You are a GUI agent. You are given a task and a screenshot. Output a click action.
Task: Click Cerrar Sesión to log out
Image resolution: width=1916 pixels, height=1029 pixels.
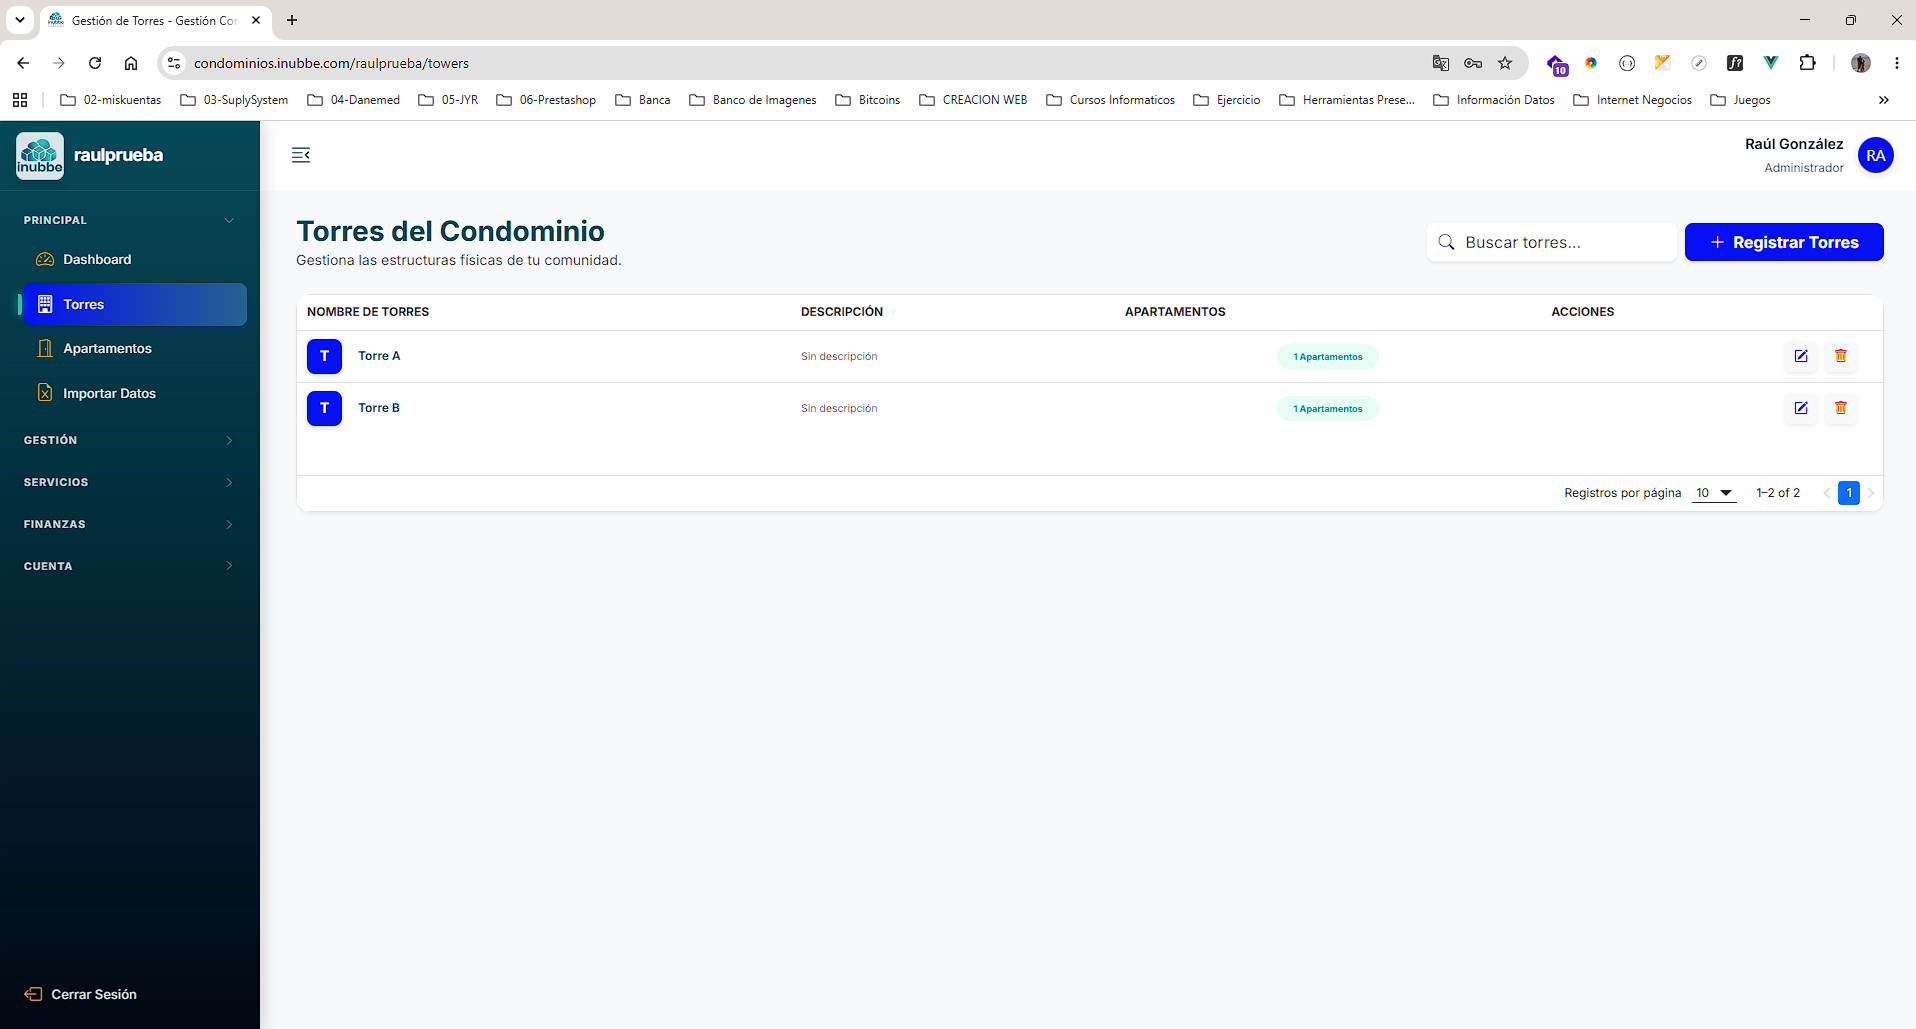[80, 994]
